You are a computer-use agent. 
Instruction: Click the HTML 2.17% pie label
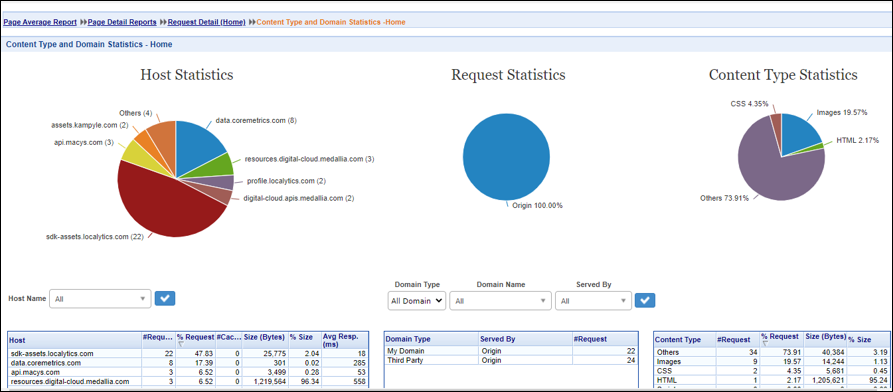858,140
